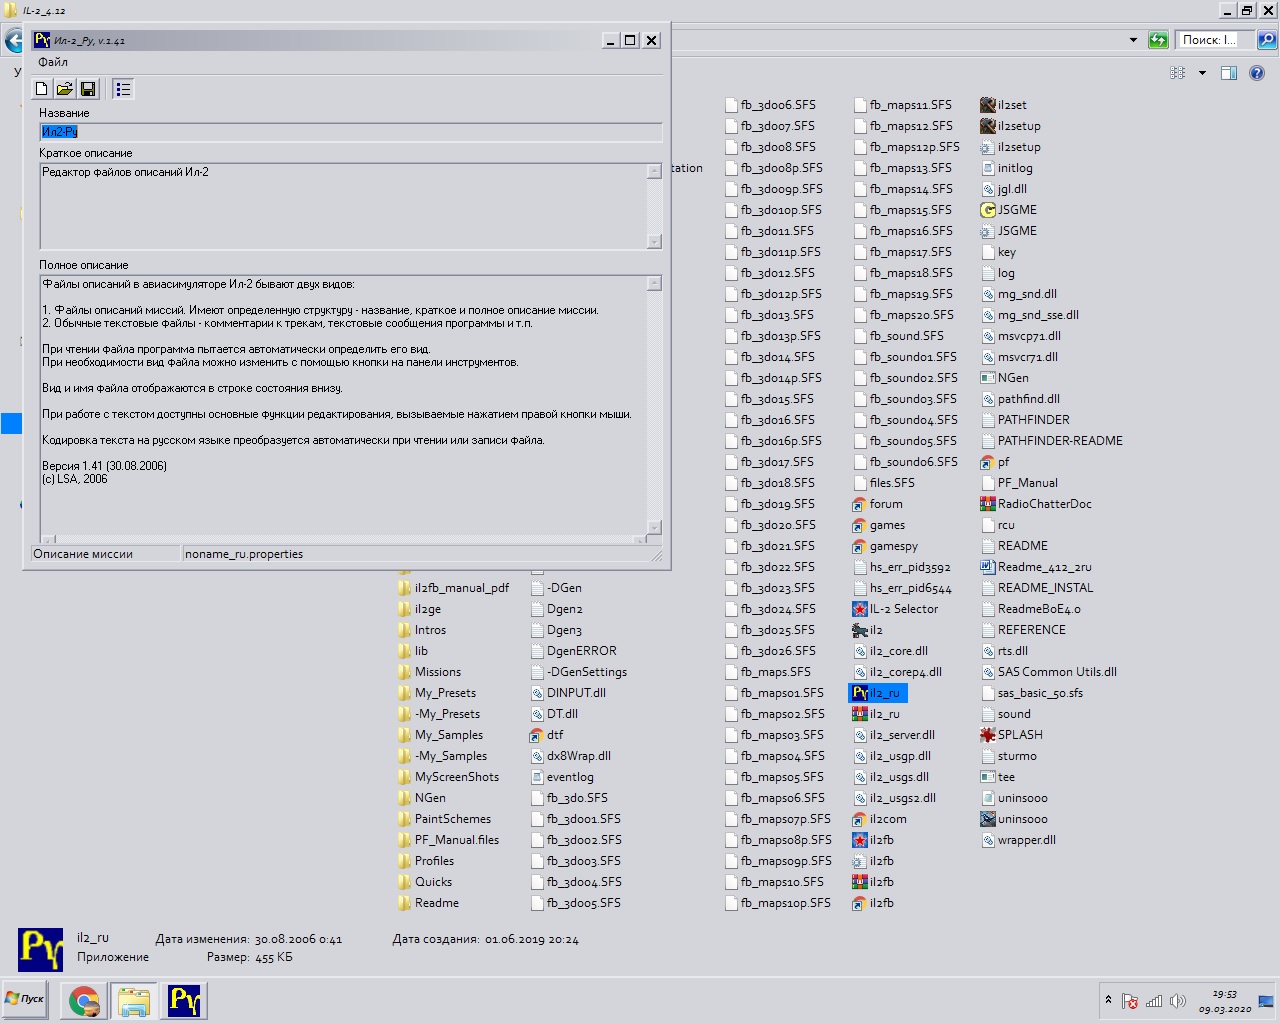Image resolution: width=1280 pixels, height=1024 pixels.
Task: Toggle the preview pane button
Action: pos(1229,73)
